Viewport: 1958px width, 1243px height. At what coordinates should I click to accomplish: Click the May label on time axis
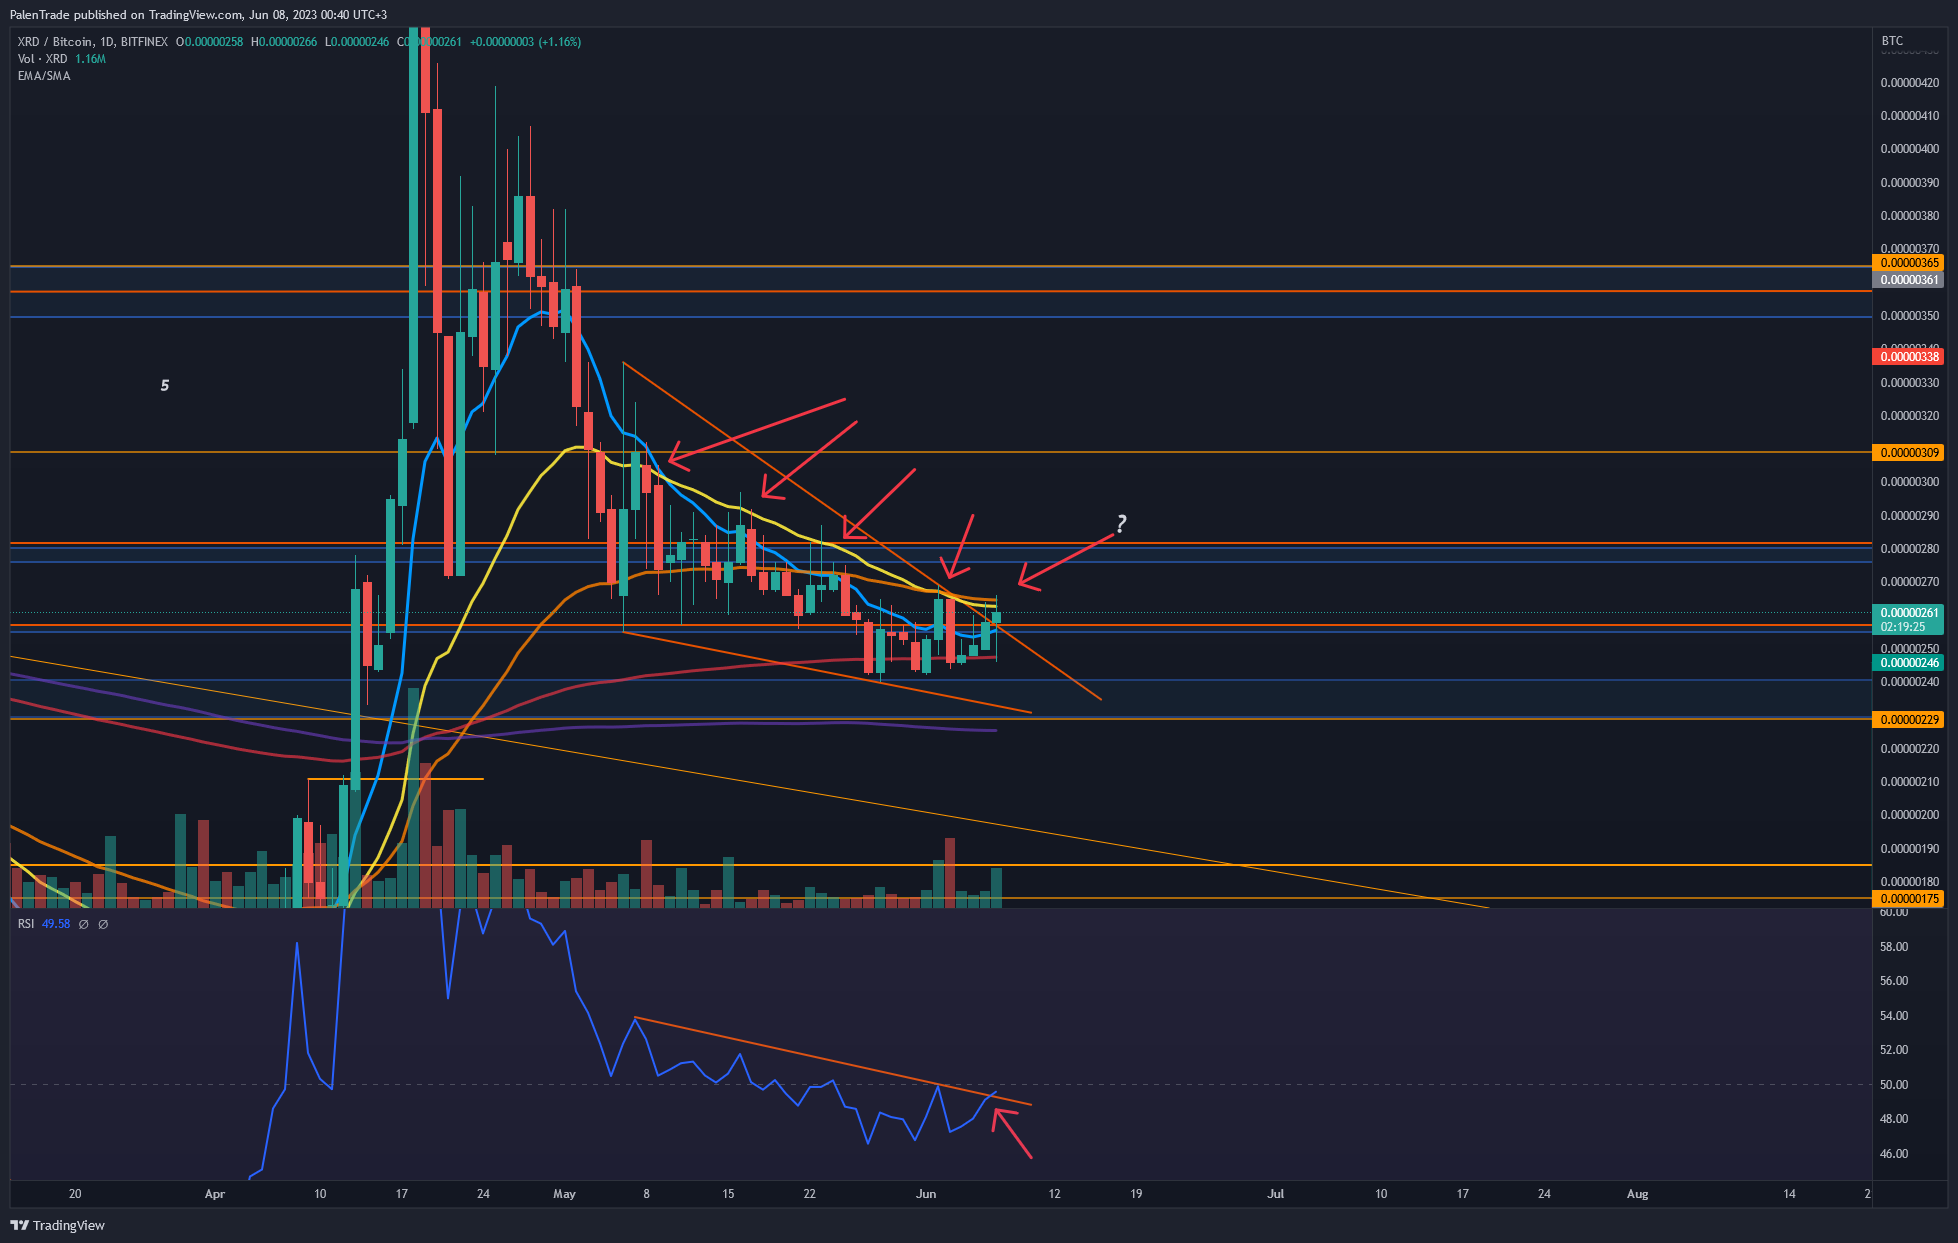[565, 1194]
